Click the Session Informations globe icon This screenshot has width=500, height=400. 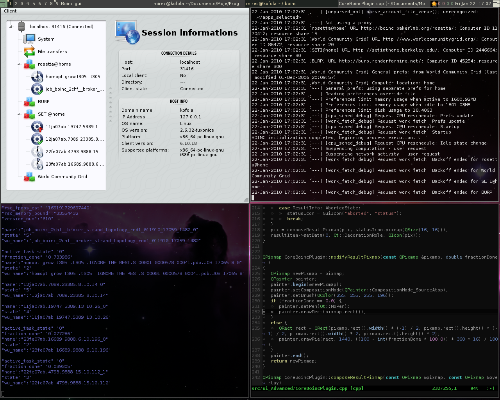point(127,32)
